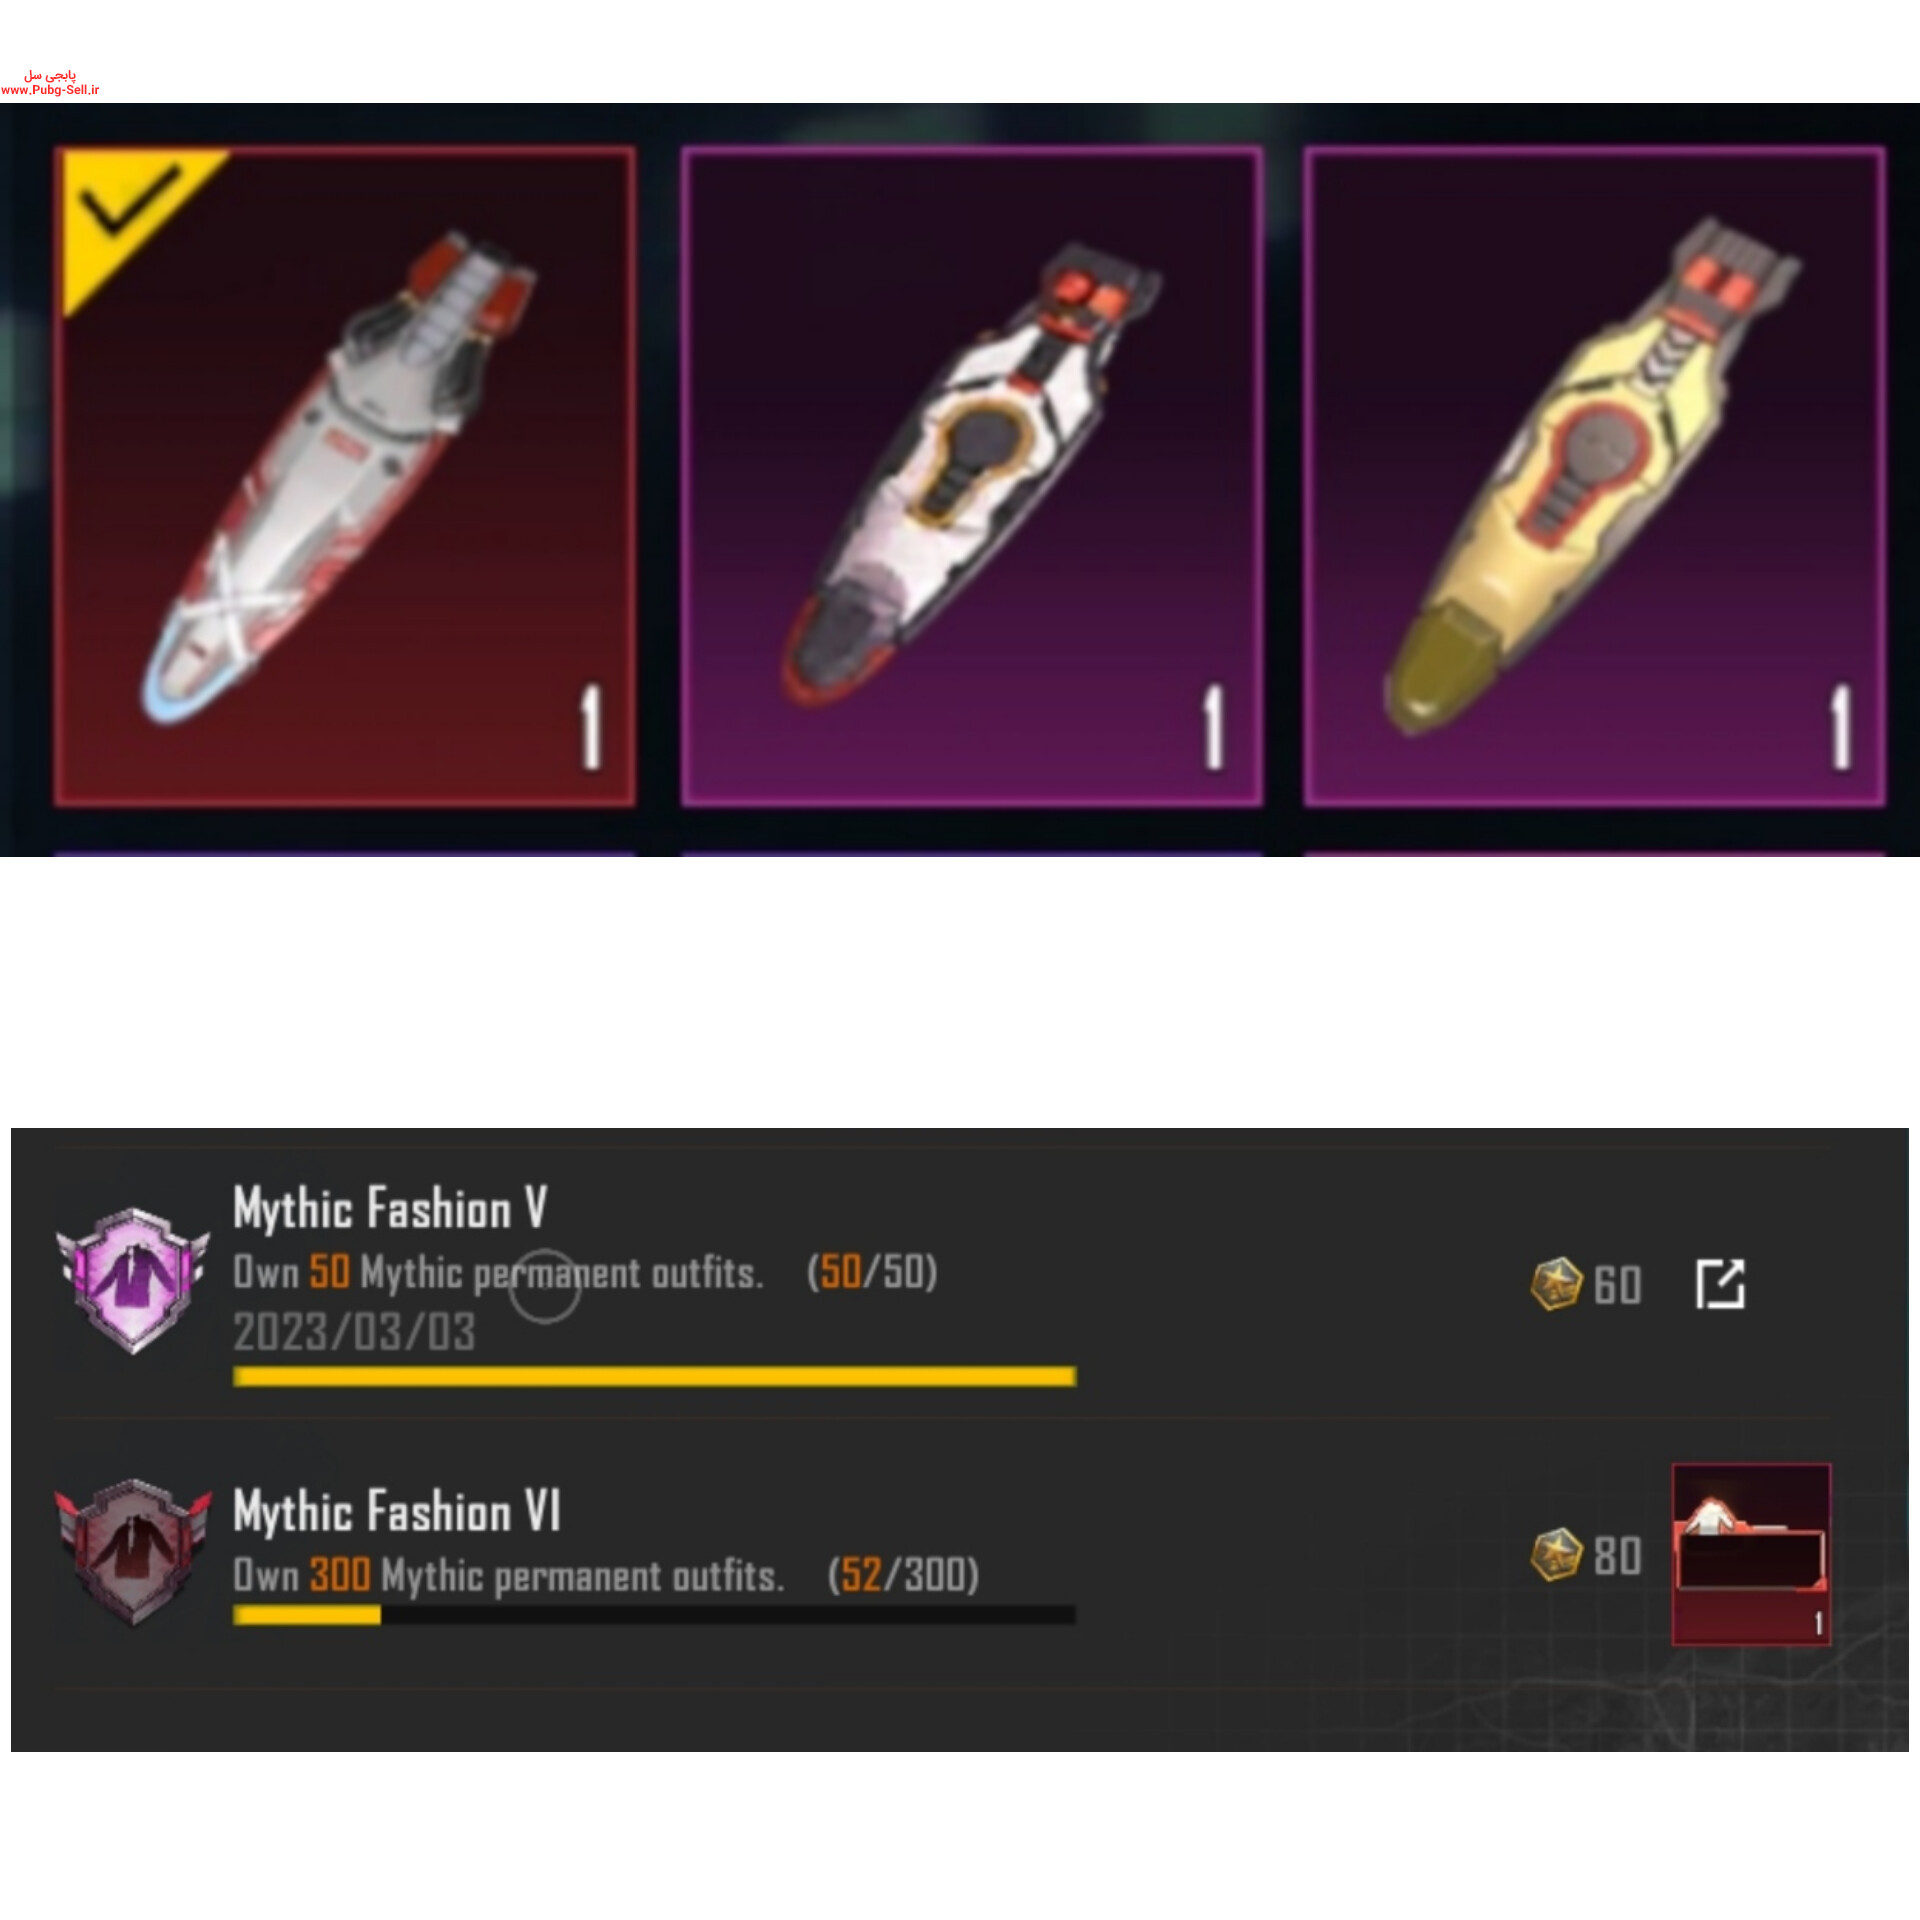Click the Mythic Fashion V title

[x=390, y=1208]
